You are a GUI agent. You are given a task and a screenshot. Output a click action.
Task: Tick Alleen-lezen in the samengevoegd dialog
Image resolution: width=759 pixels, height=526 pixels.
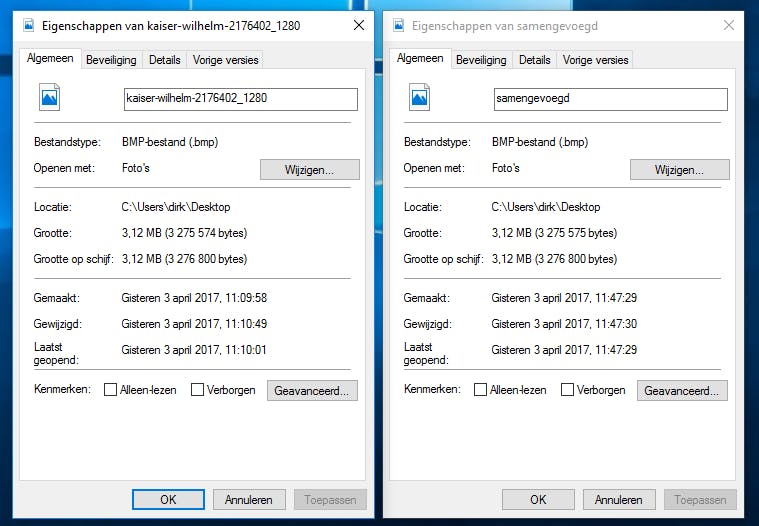click(x=481, y=390)
